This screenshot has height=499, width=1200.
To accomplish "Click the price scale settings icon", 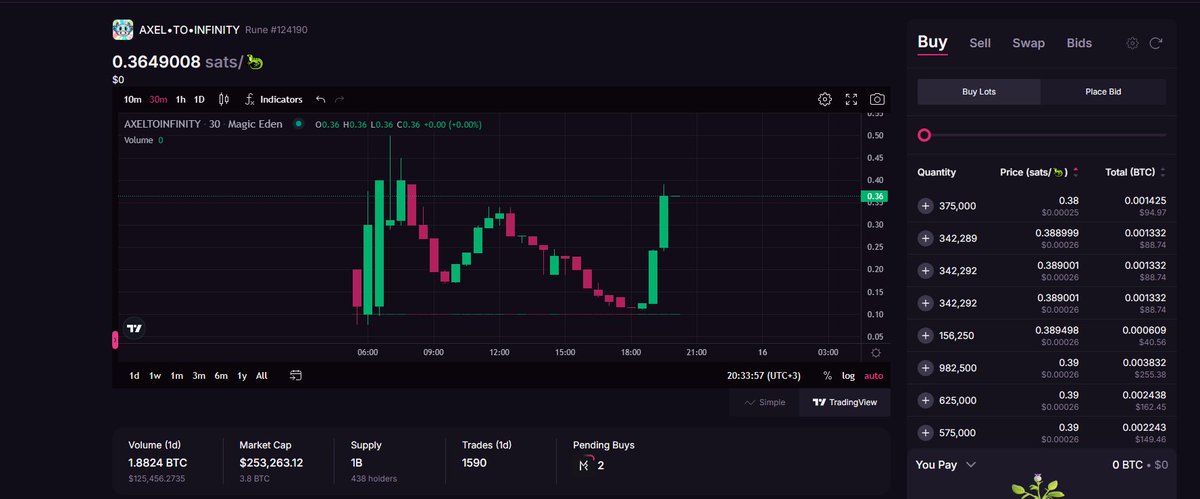I will click(876, 352).
